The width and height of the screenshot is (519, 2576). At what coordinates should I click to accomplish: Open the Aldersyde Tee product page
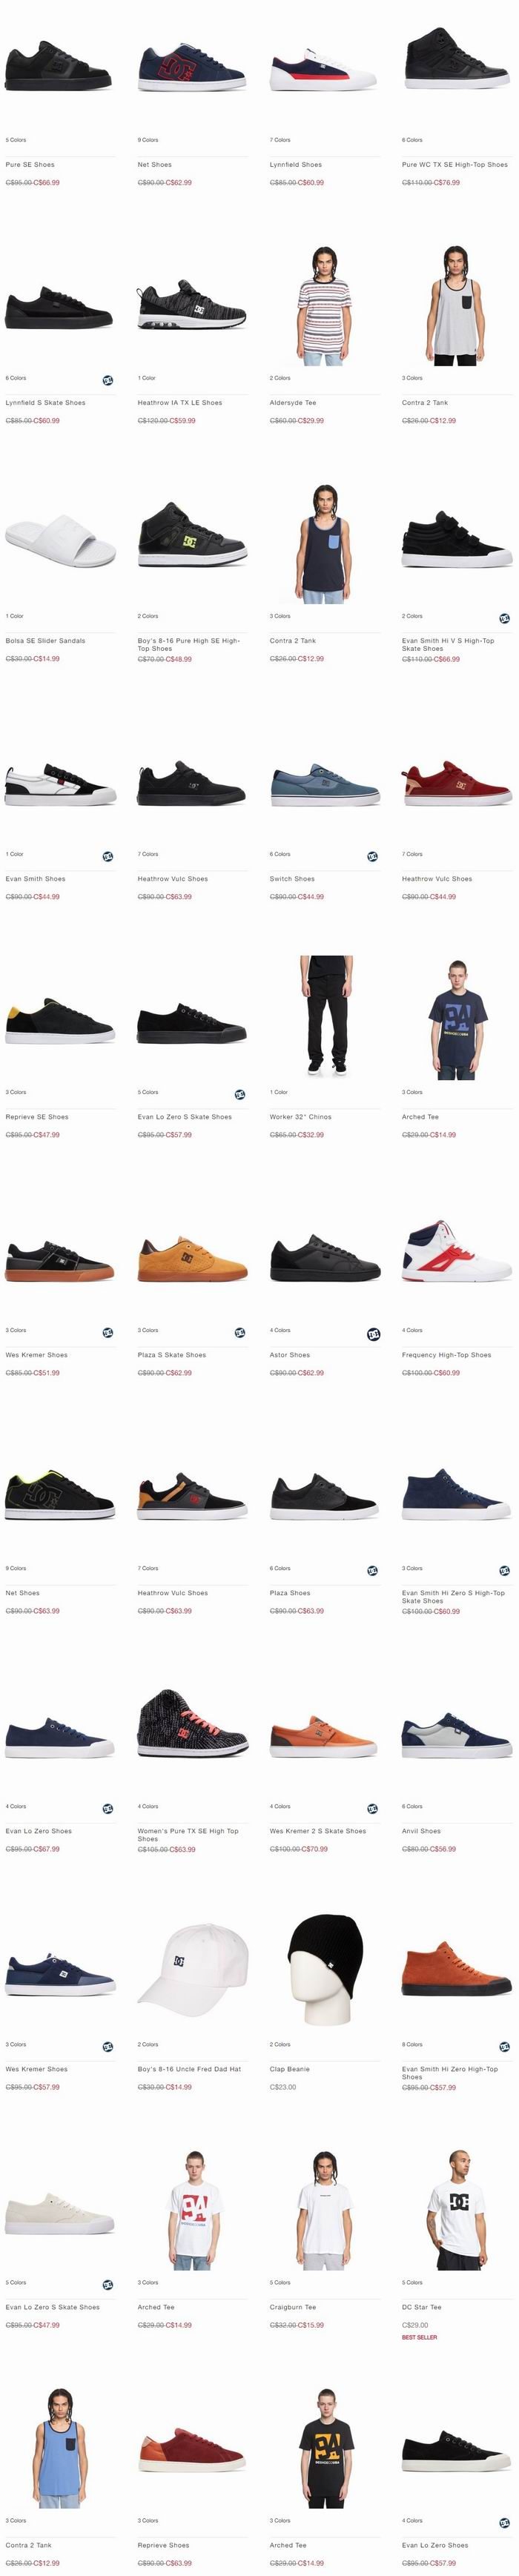pos(293,402)
